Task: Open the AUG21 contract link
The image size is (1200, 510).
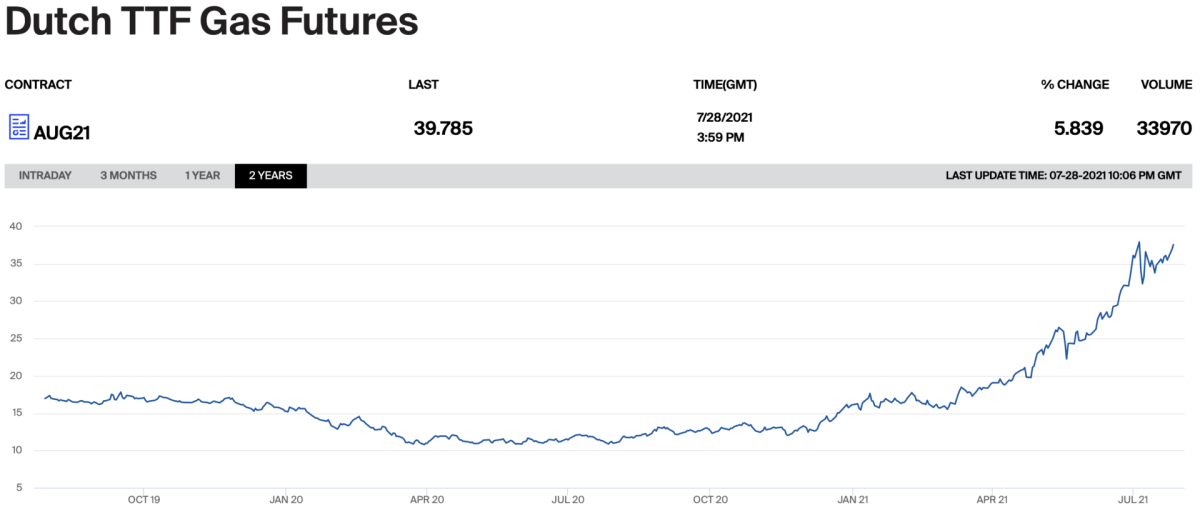Action: pyautogui.click(x=62, y=131)
